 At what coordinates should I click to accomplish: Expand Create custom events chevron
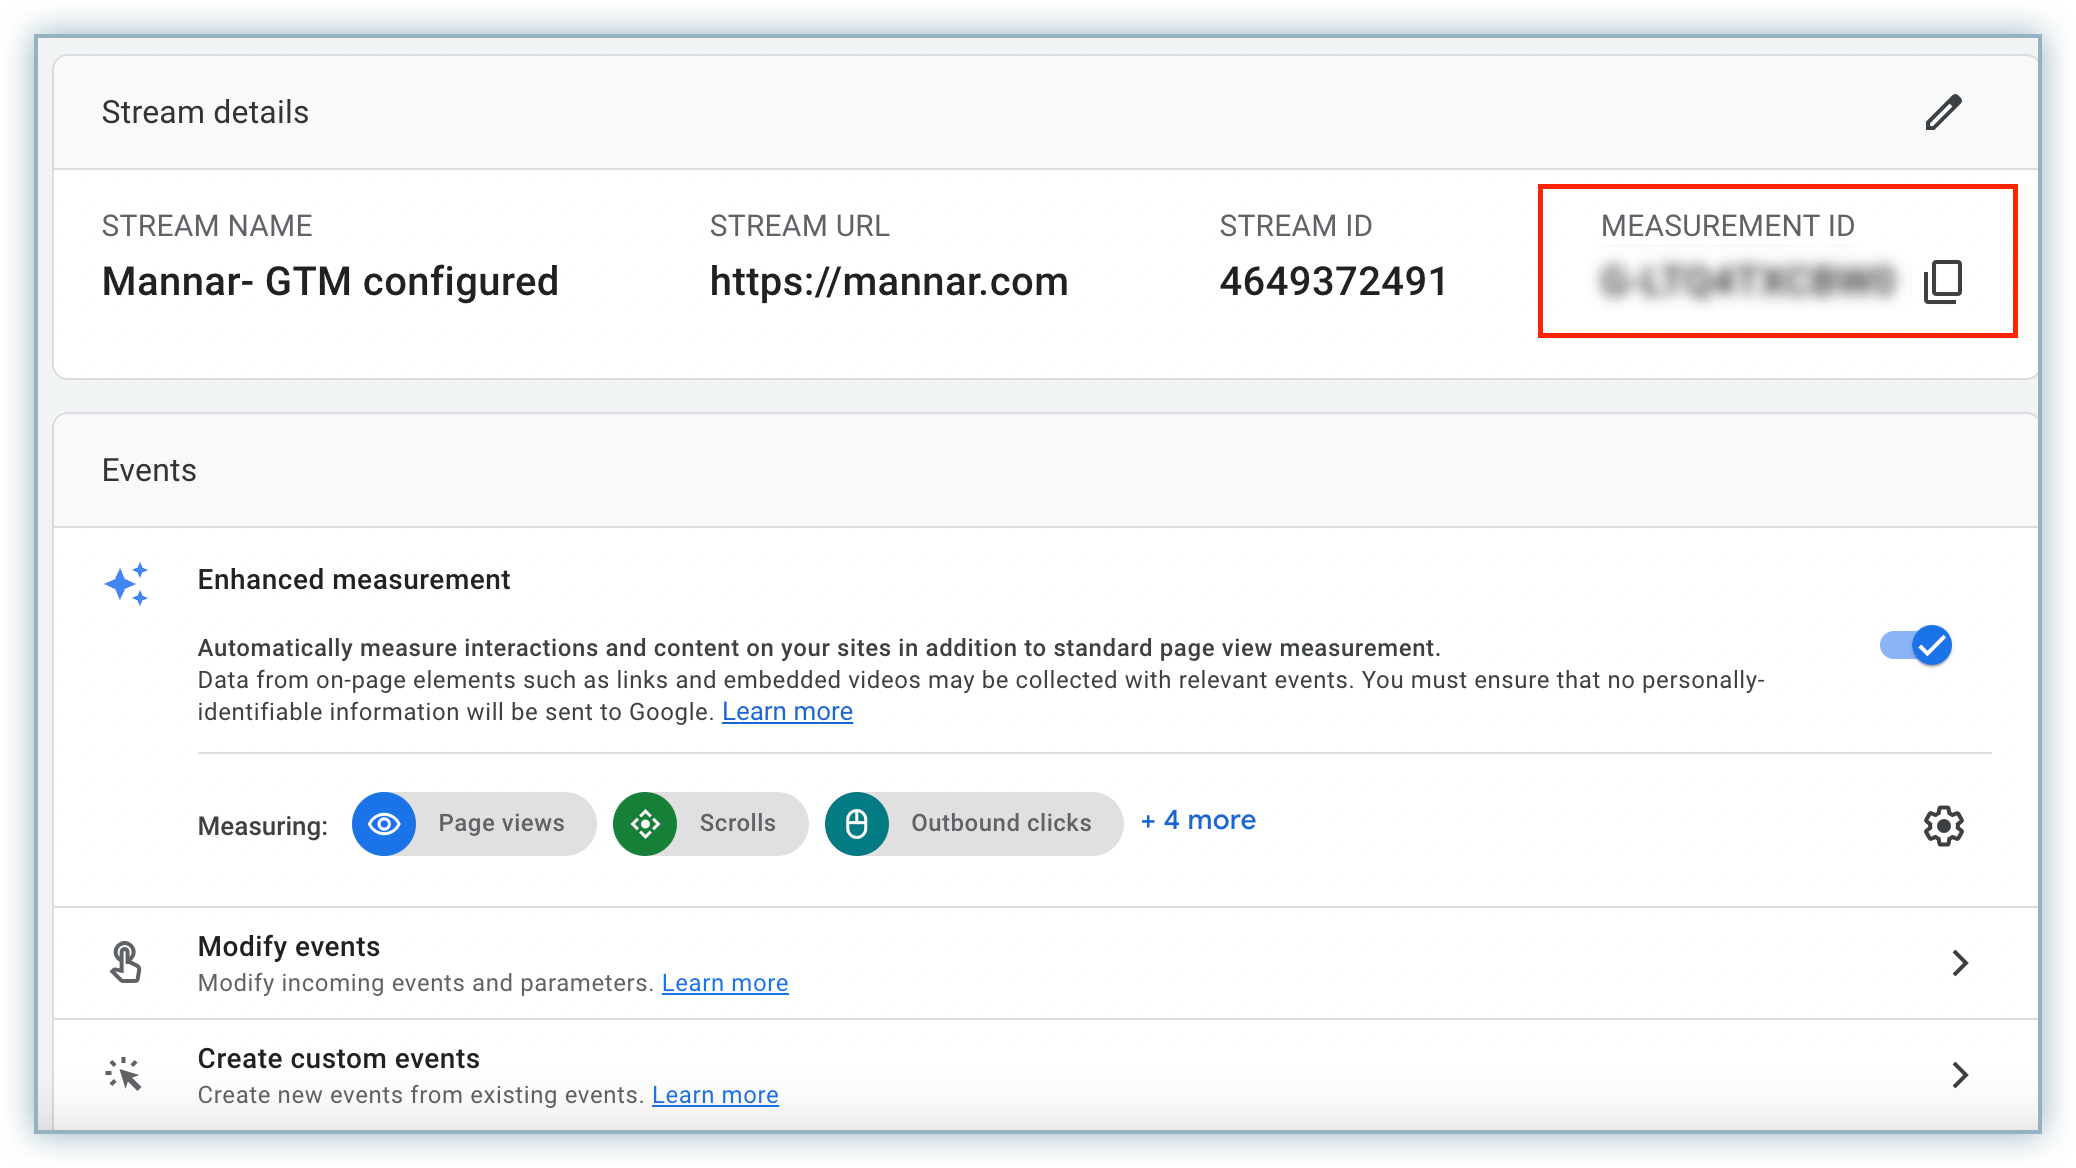1959,1075
